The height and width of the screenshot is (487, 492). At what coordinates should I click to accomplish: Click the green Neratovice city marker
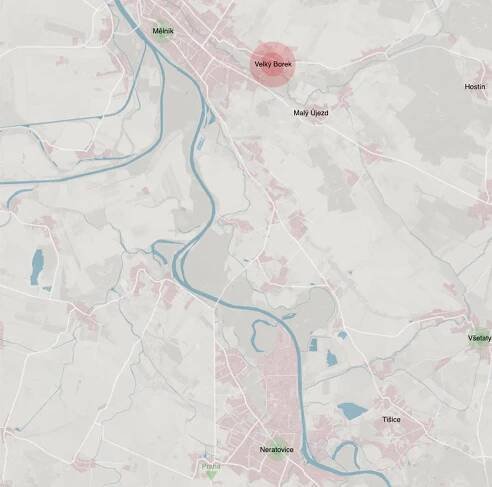[x=276, y=450]
